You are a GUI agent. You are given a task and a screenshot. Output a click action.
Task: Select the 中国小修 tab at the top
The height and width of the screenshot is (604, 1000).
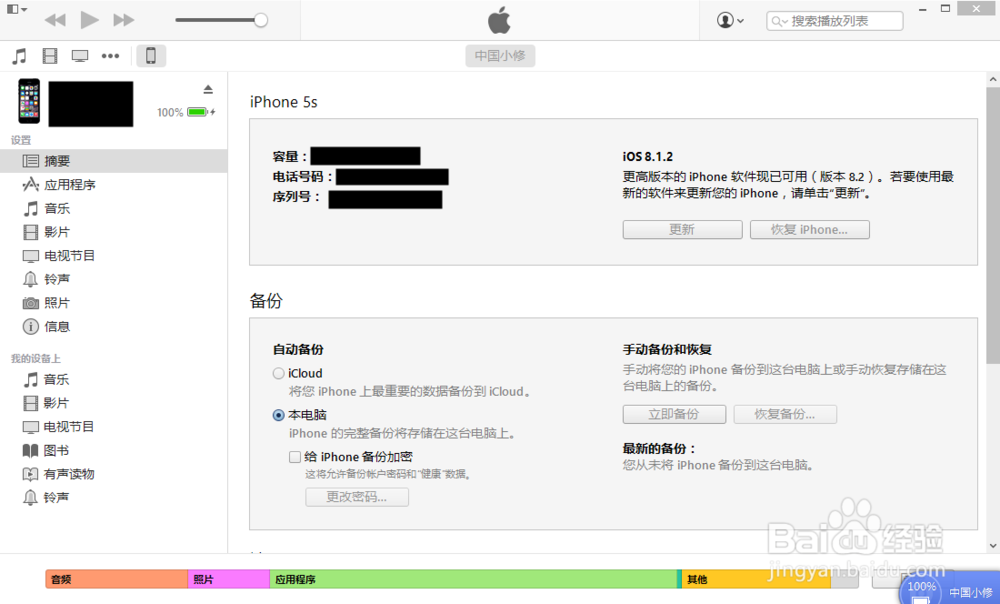coord(500,55)
